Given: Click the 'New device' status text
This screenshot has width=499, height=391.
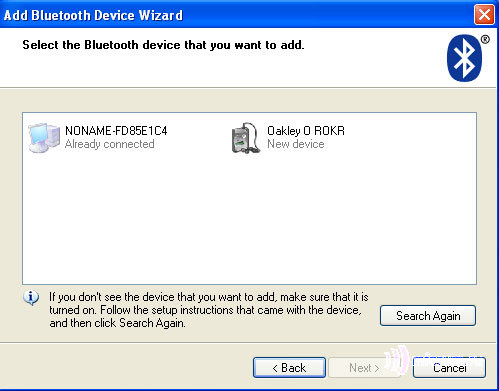Looking at the screenshot, I should tap(296, 144).
